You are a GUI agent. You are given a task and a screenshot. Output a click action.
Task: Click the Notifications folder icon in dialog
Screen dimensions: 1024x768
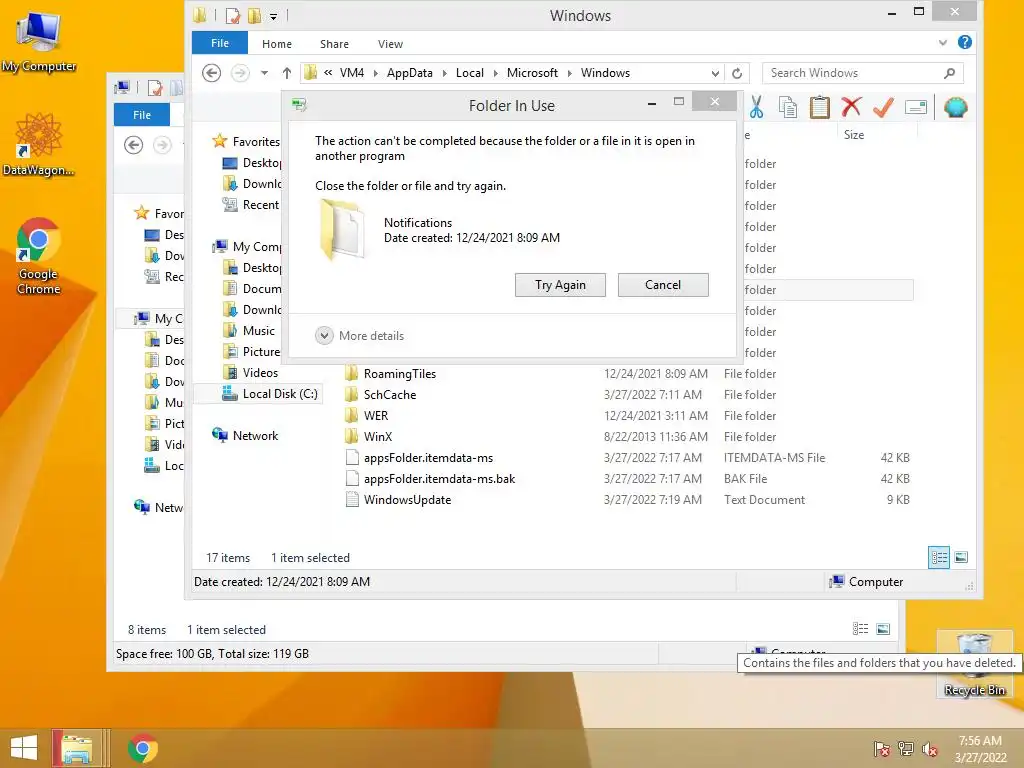pyautogui.click(x=342, y=230)
